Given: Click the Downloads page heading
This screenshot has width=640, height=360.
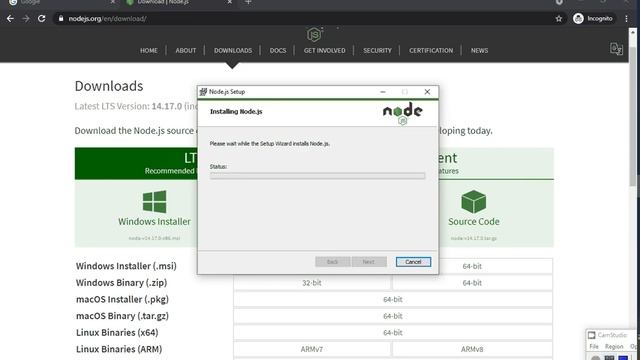Looking at the screenshot, I should (109, 86).
